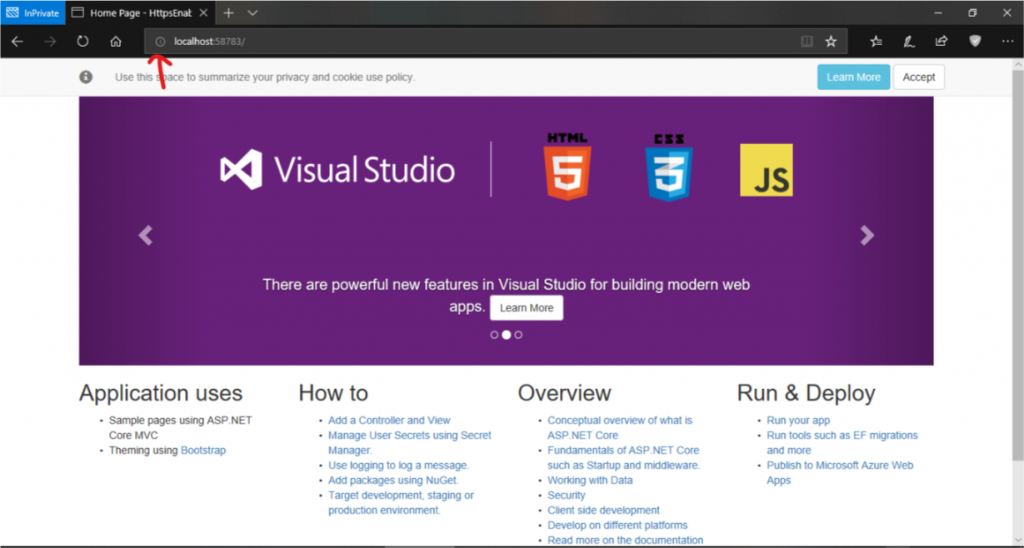
Task: Go to the browser home page icon
Action: [x=116, y=41]
